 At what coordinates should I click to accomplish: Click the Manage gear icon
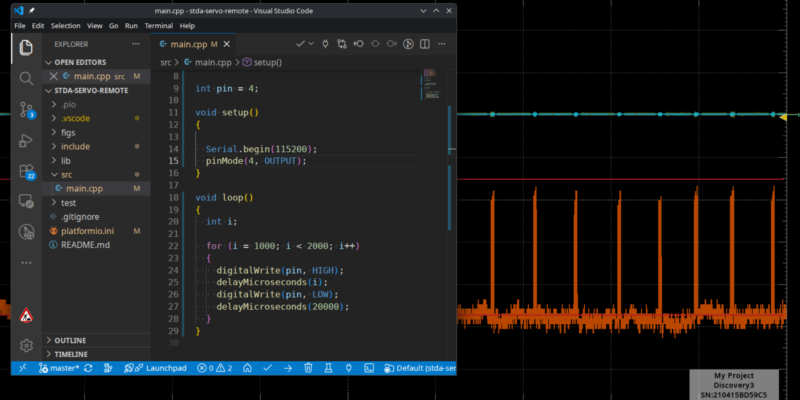click(x=27, y=345)
